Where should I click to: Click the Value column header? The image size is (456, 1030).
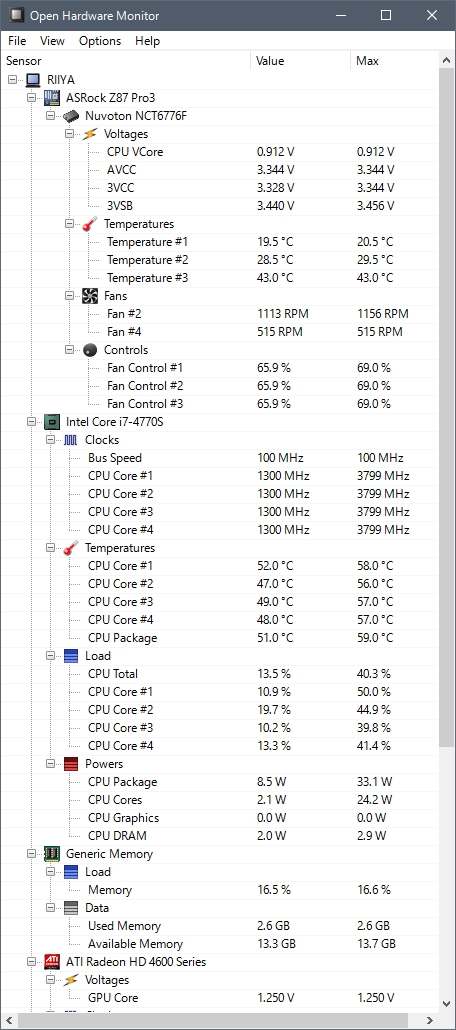(x=301, y=61)
